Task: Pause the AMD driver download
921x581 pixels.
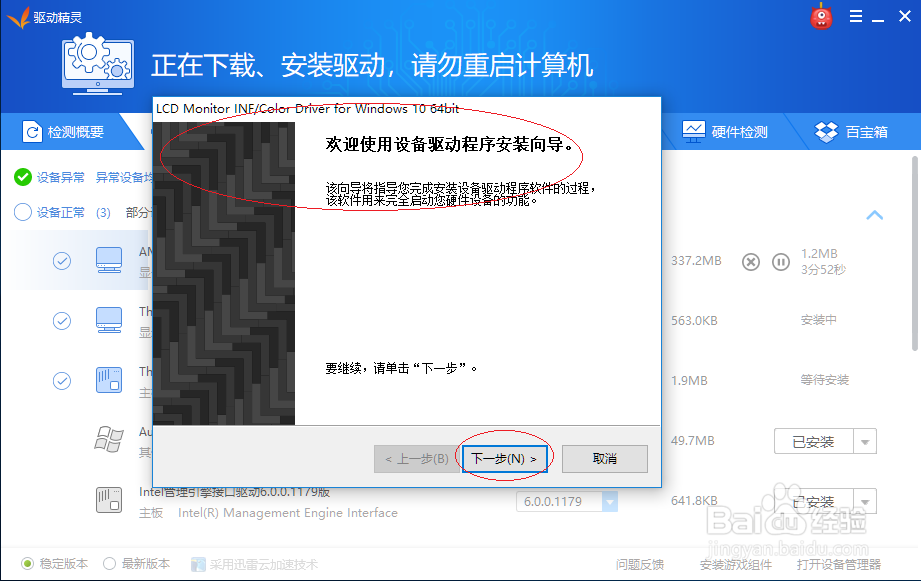Action: [x=781, y=261]
